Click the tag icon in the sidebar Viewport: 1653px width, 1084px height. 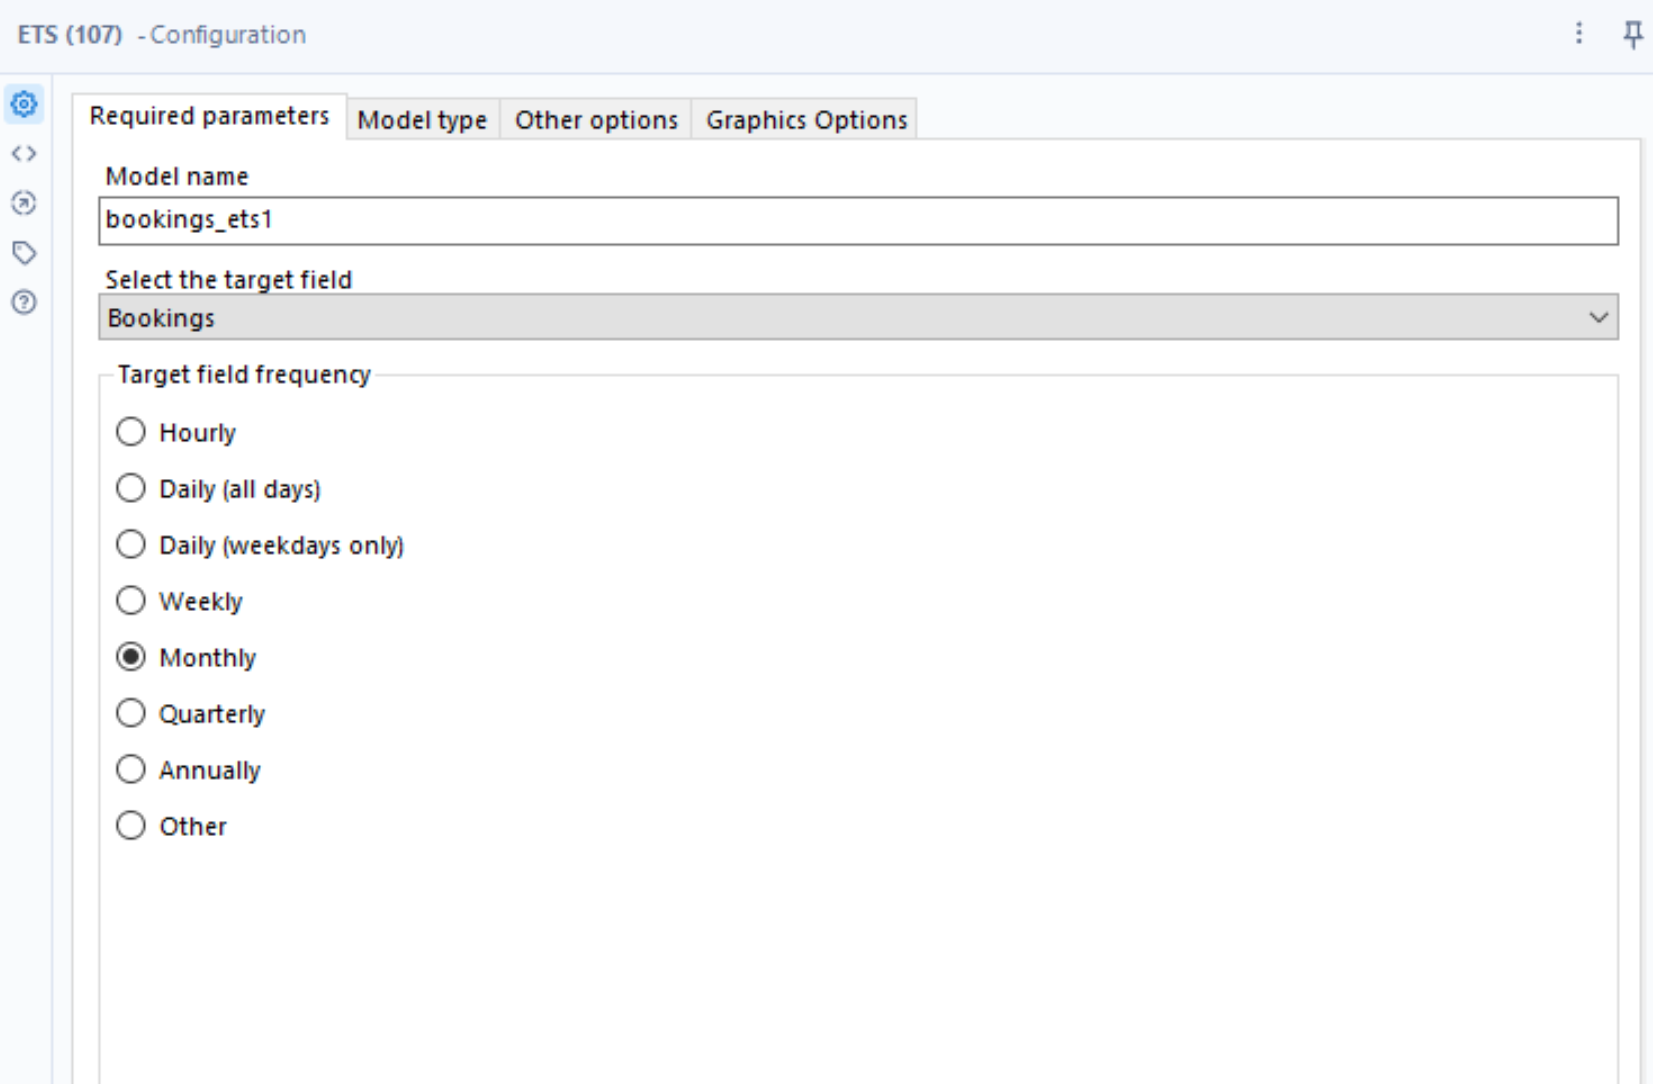coord(23,252)
